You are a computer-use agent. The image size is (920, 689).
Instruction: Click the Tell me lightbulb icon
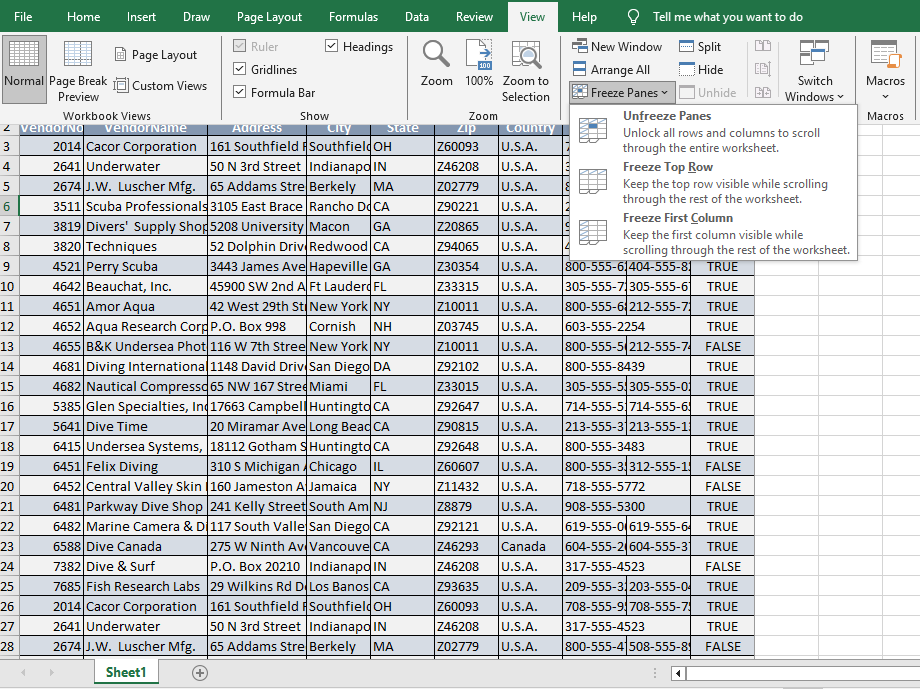[633, 16]
